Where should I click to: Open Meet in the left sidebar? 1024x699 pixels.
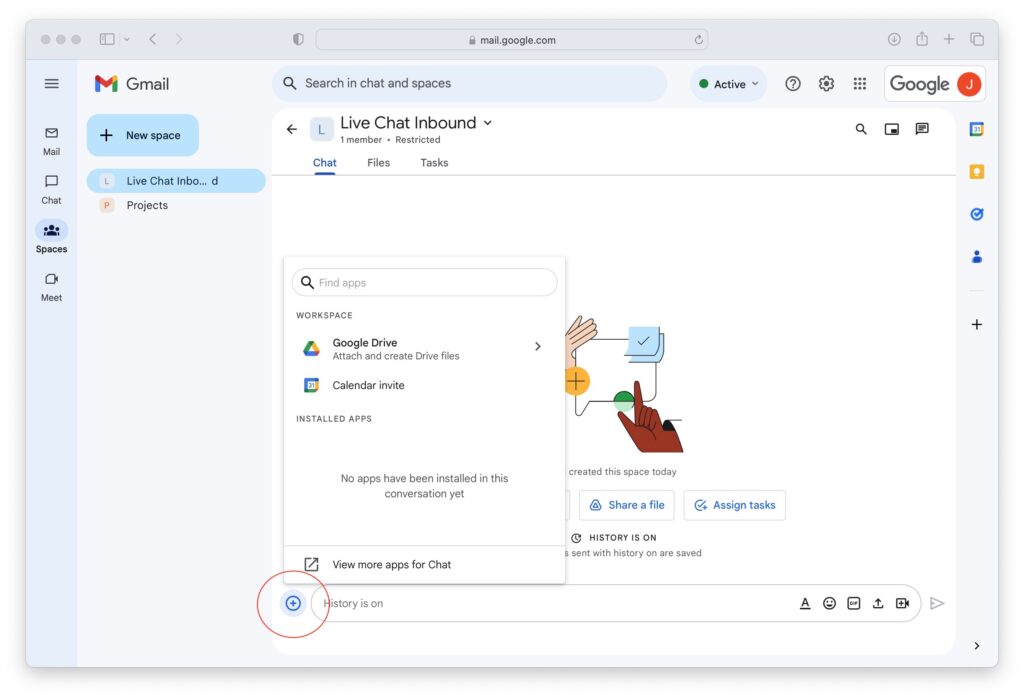coord(52,287)
